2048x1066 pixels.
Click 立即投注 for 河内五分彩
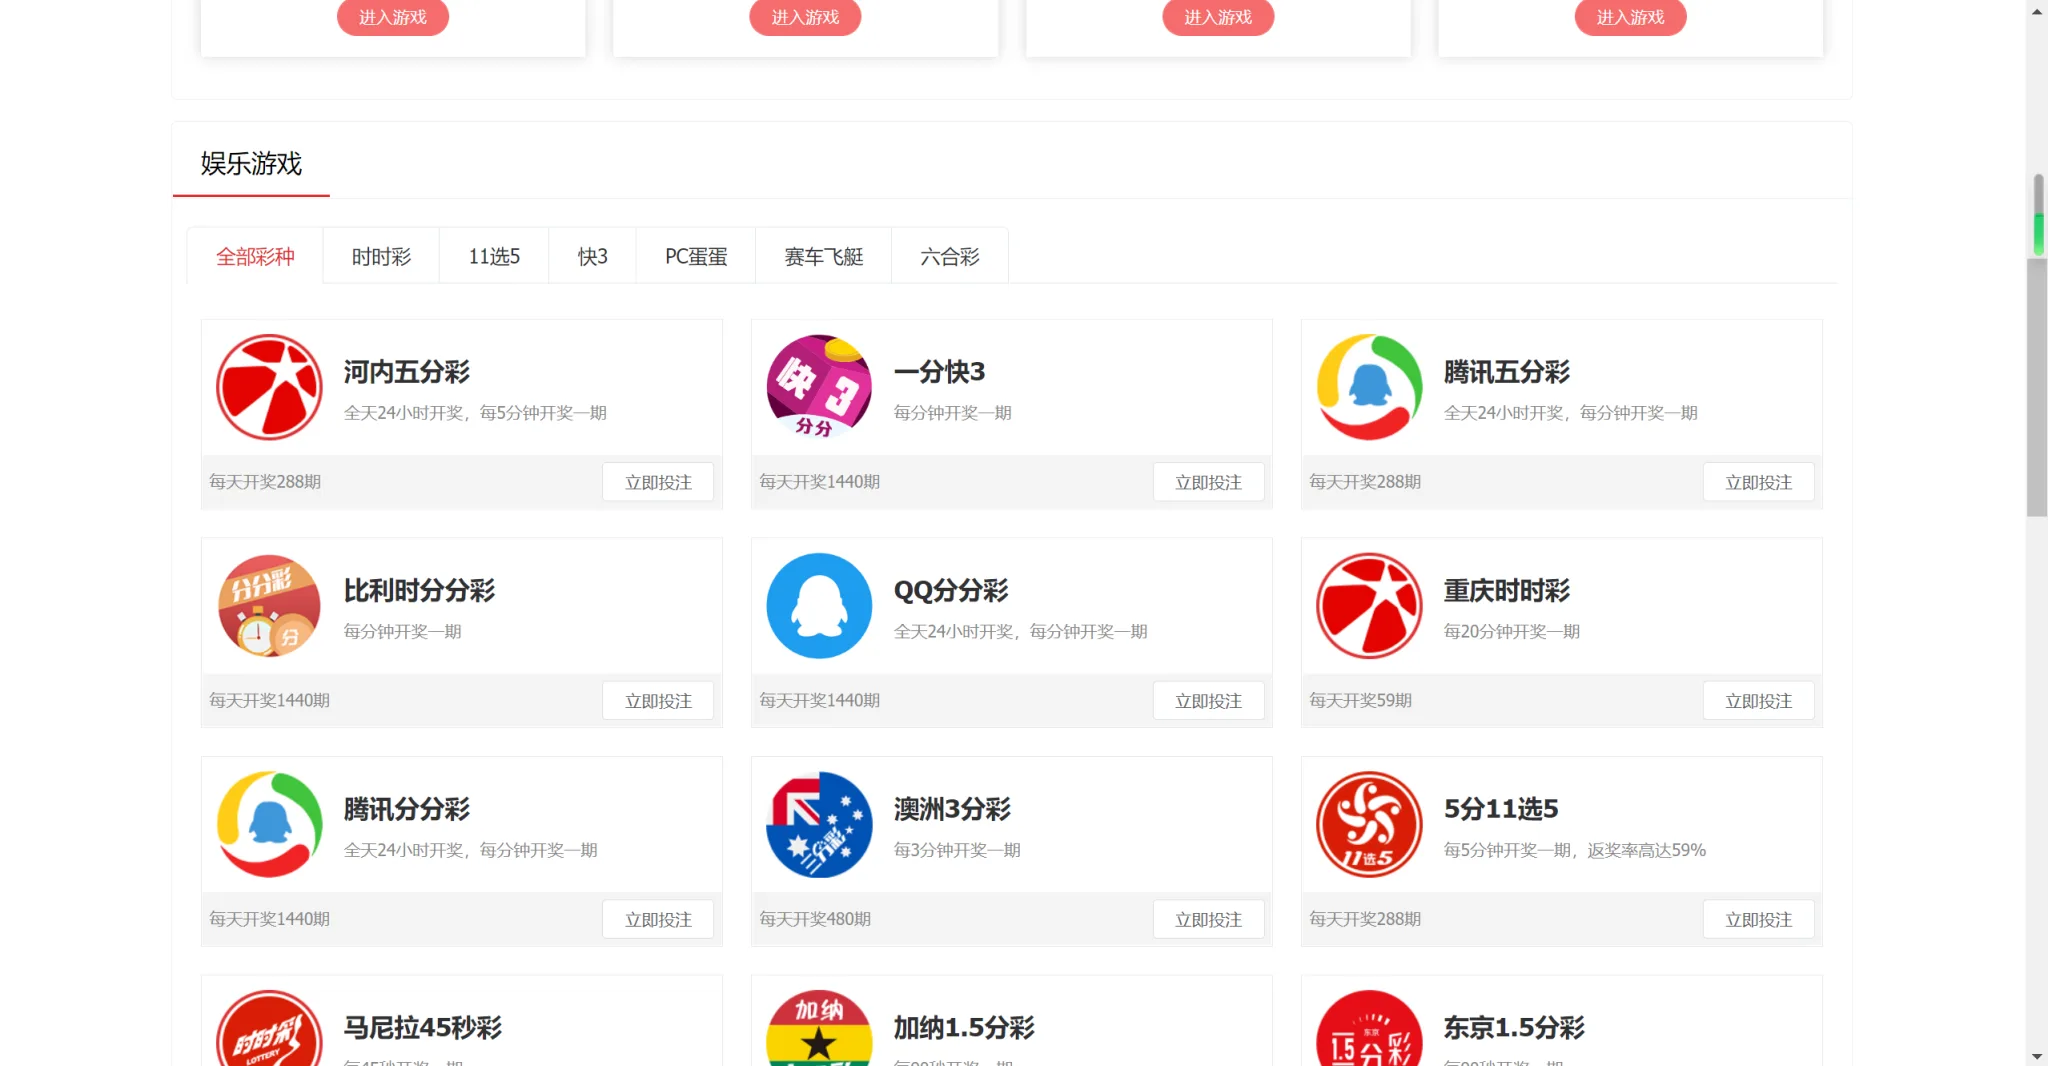point(658,481)
